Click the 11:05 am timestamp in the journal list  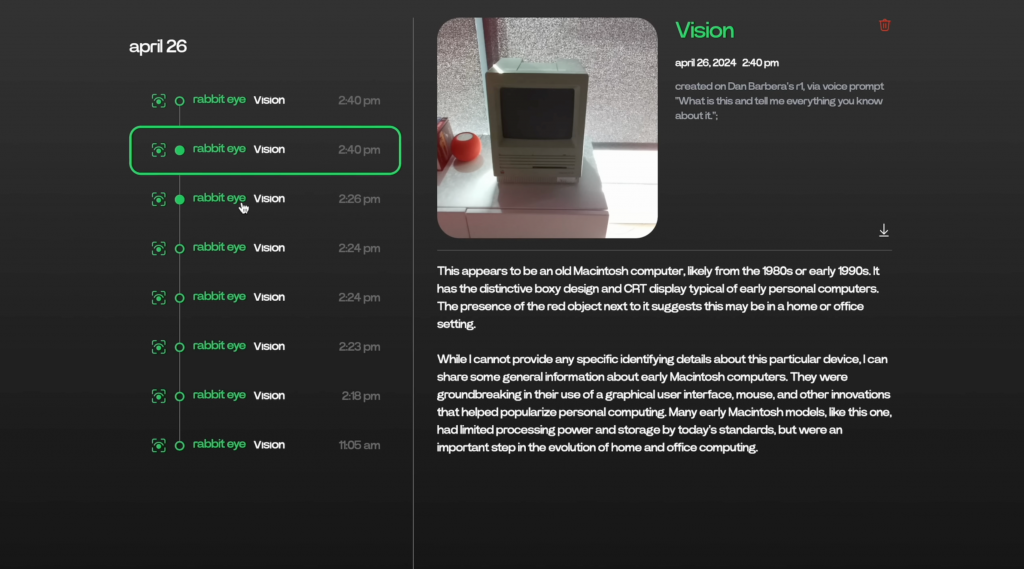point(357,445)
